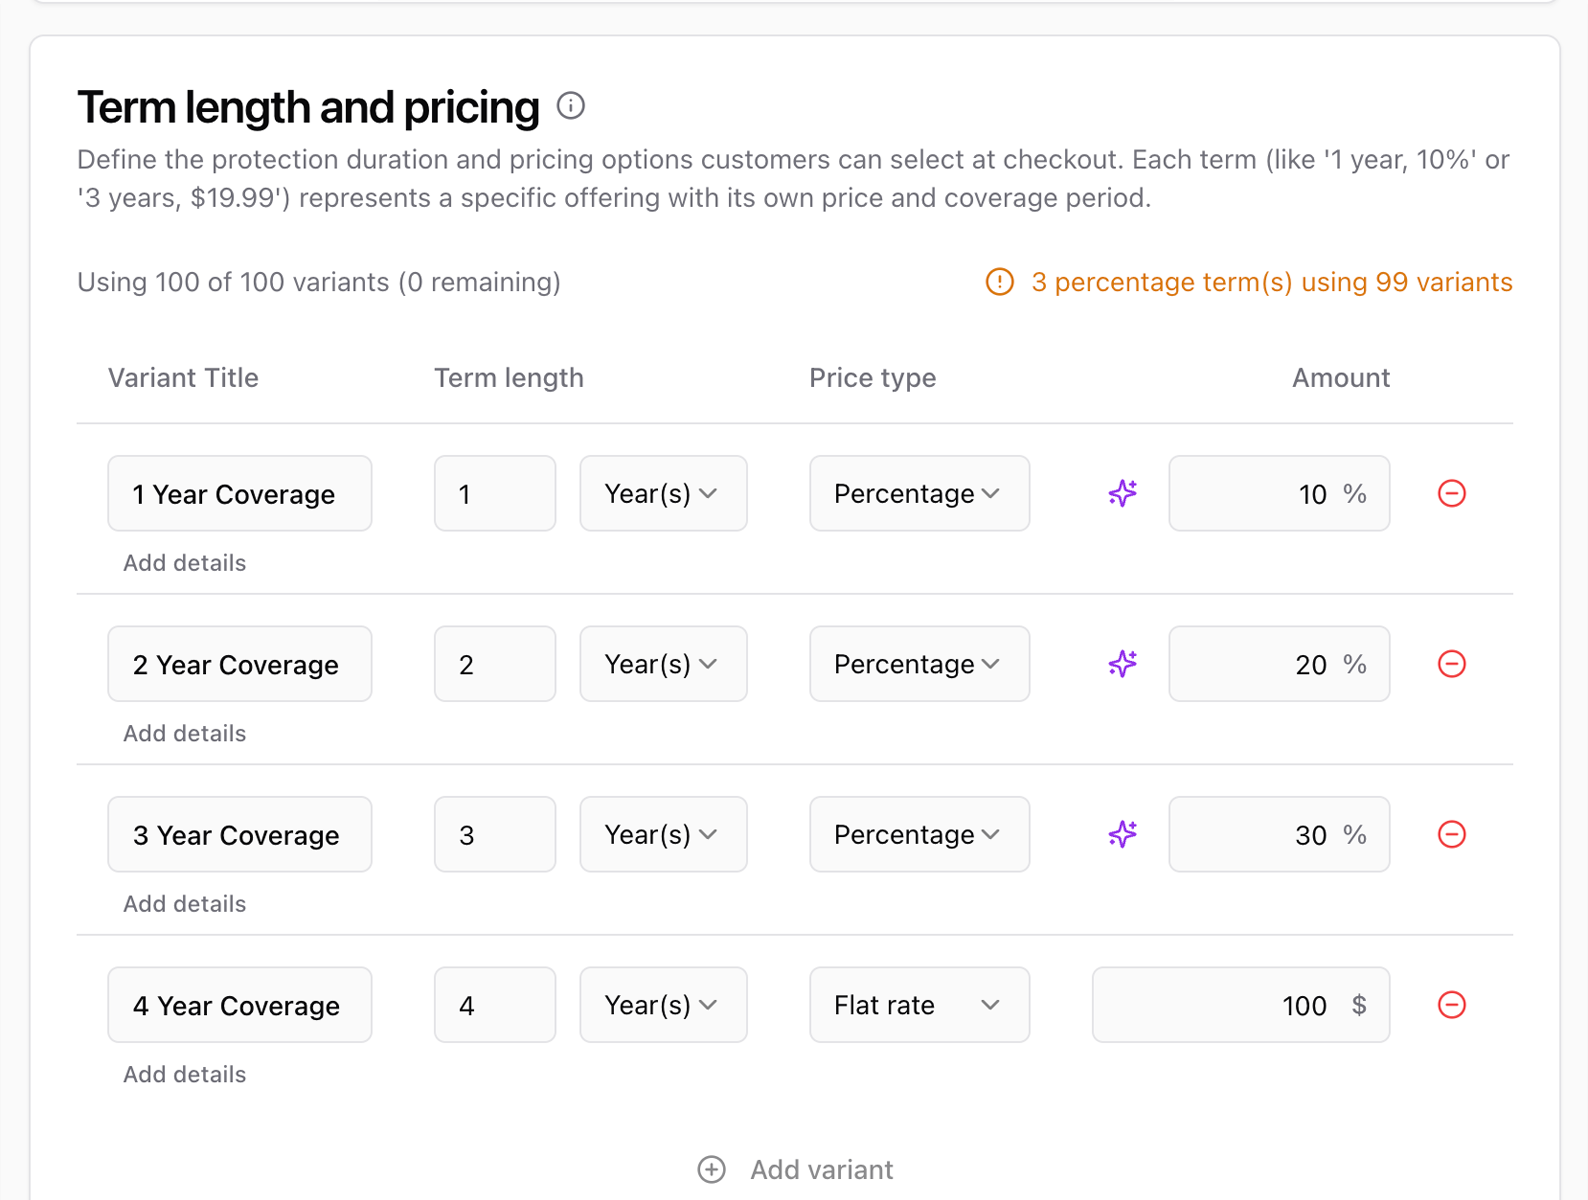Image resolution: width=1588 pixels, height=1200 pixels.
Task: Click sparkle icon in 2 Year Coverage row
Action: (1122, 664)
